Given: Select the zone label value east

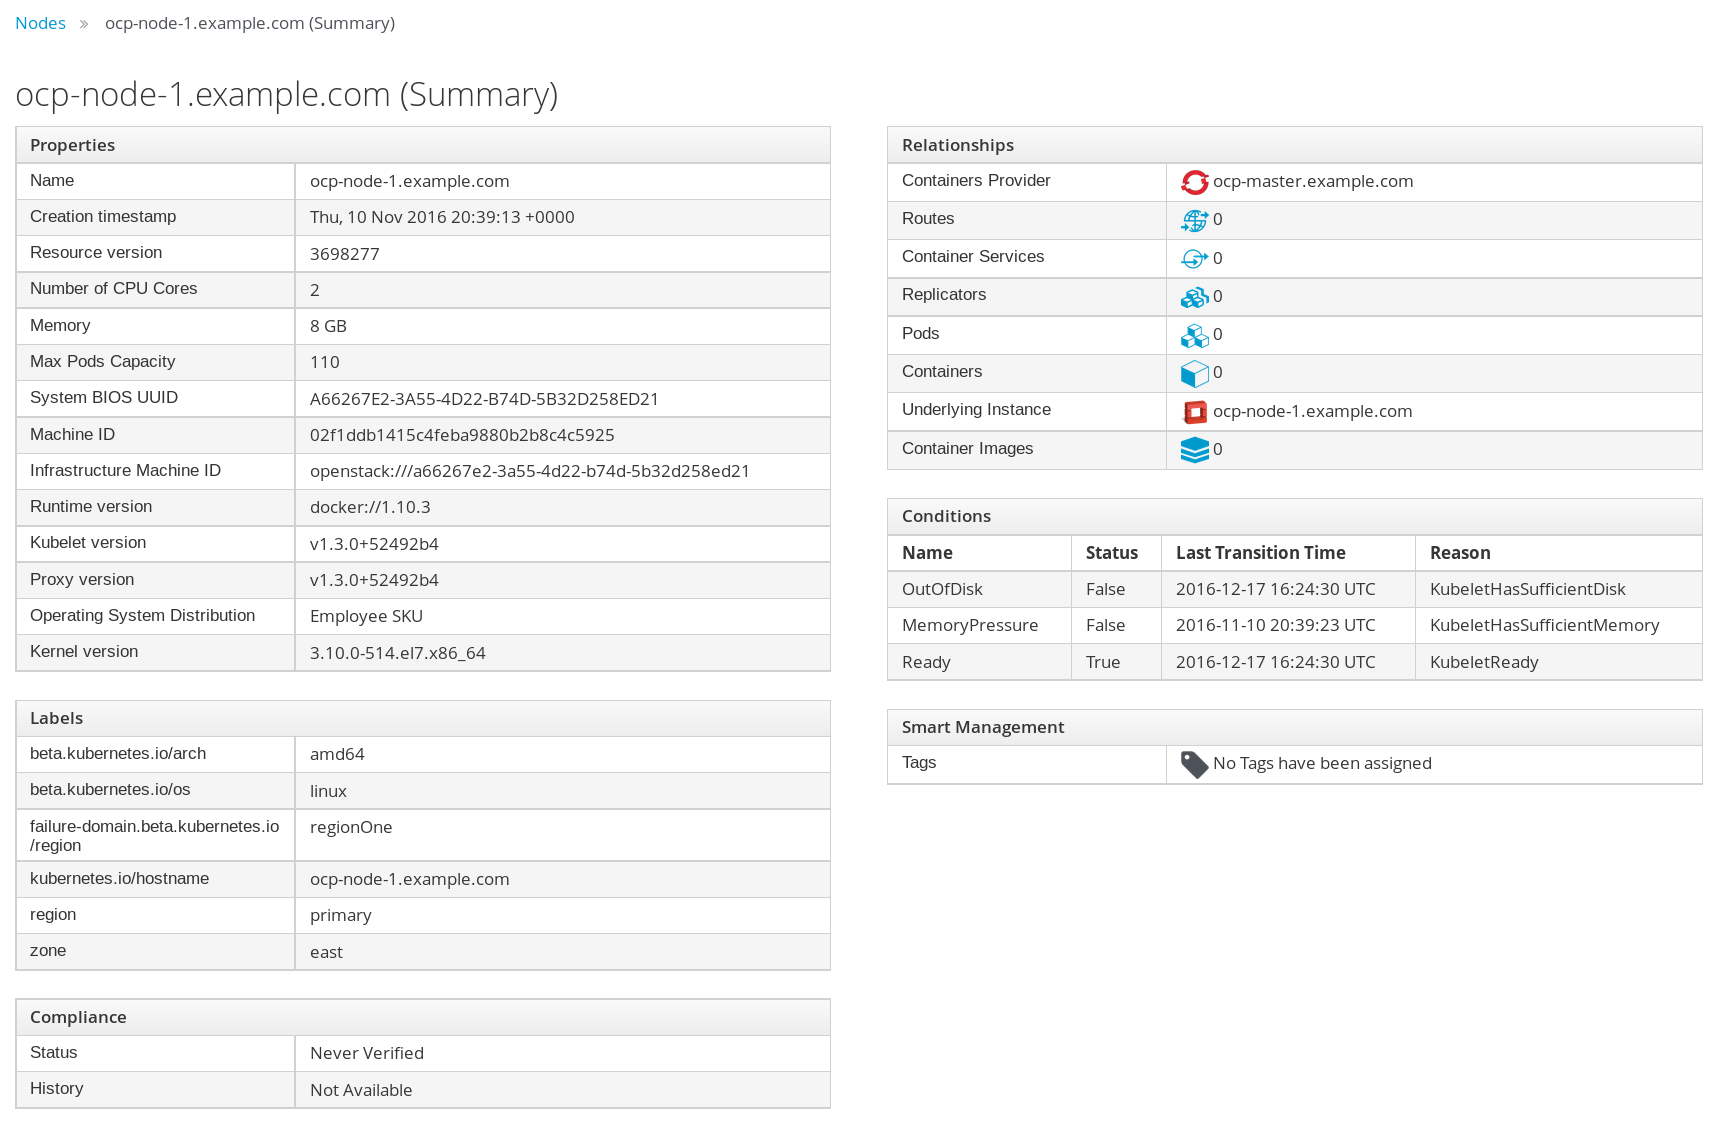Looking at the screenshot, I should (x=326, y=951).
